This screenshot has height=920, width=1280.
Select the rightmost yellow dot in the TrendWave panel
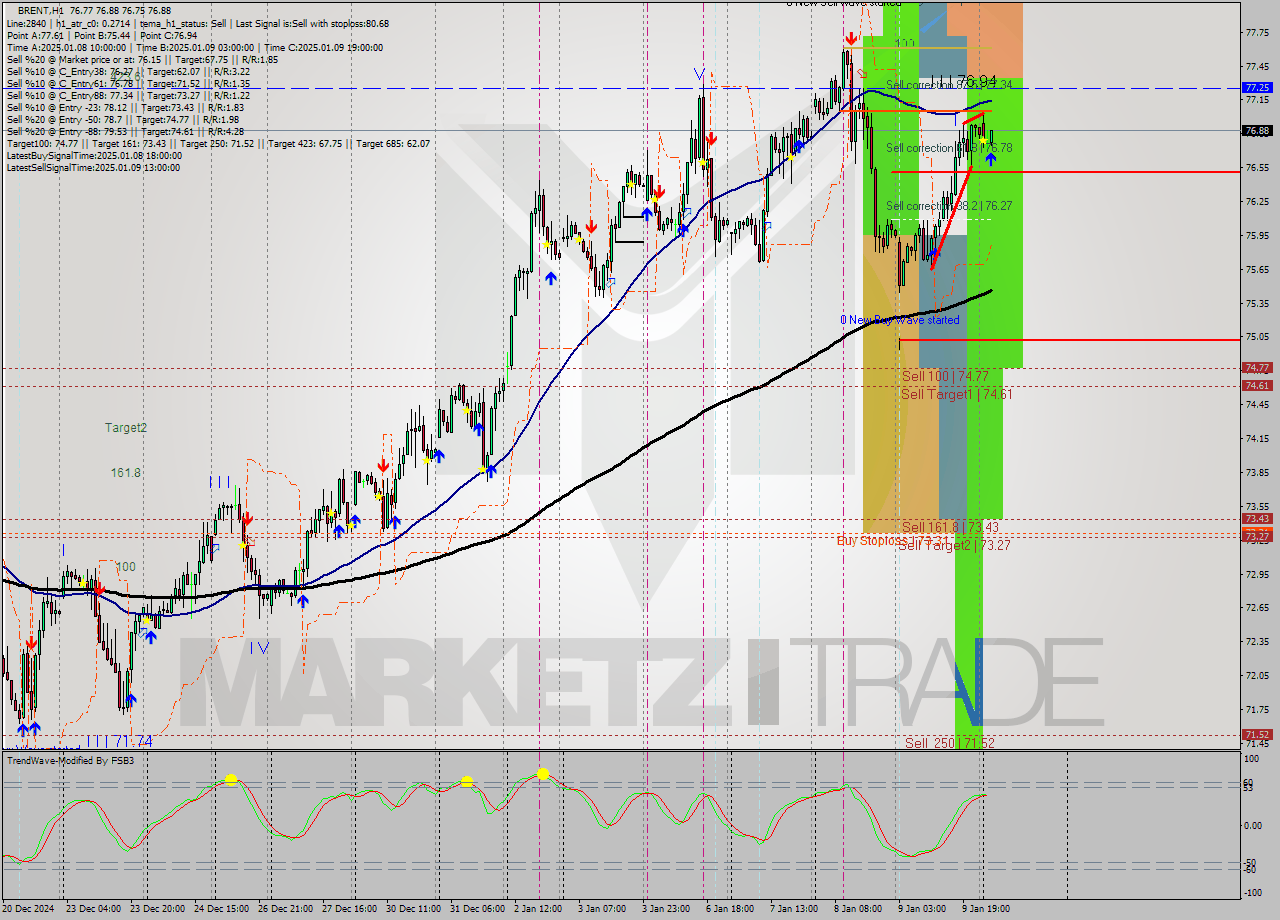pyautogui.click(x=543, y=773)
